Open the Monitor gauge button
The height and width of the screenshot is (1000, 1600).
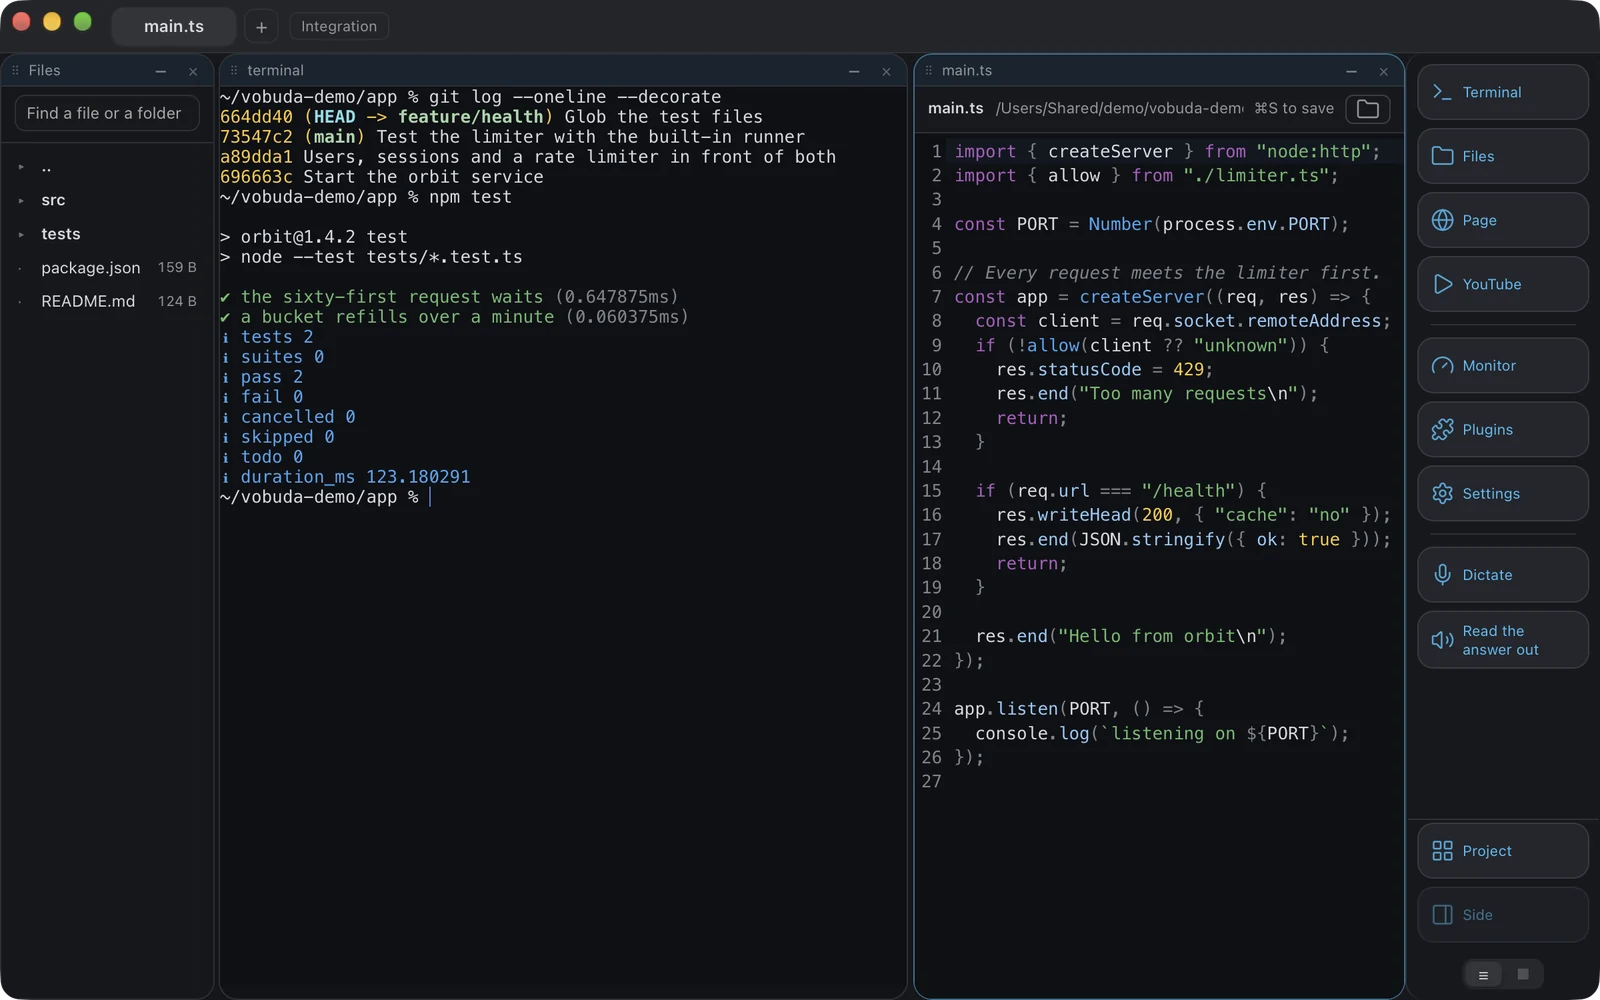[1502, 366]
